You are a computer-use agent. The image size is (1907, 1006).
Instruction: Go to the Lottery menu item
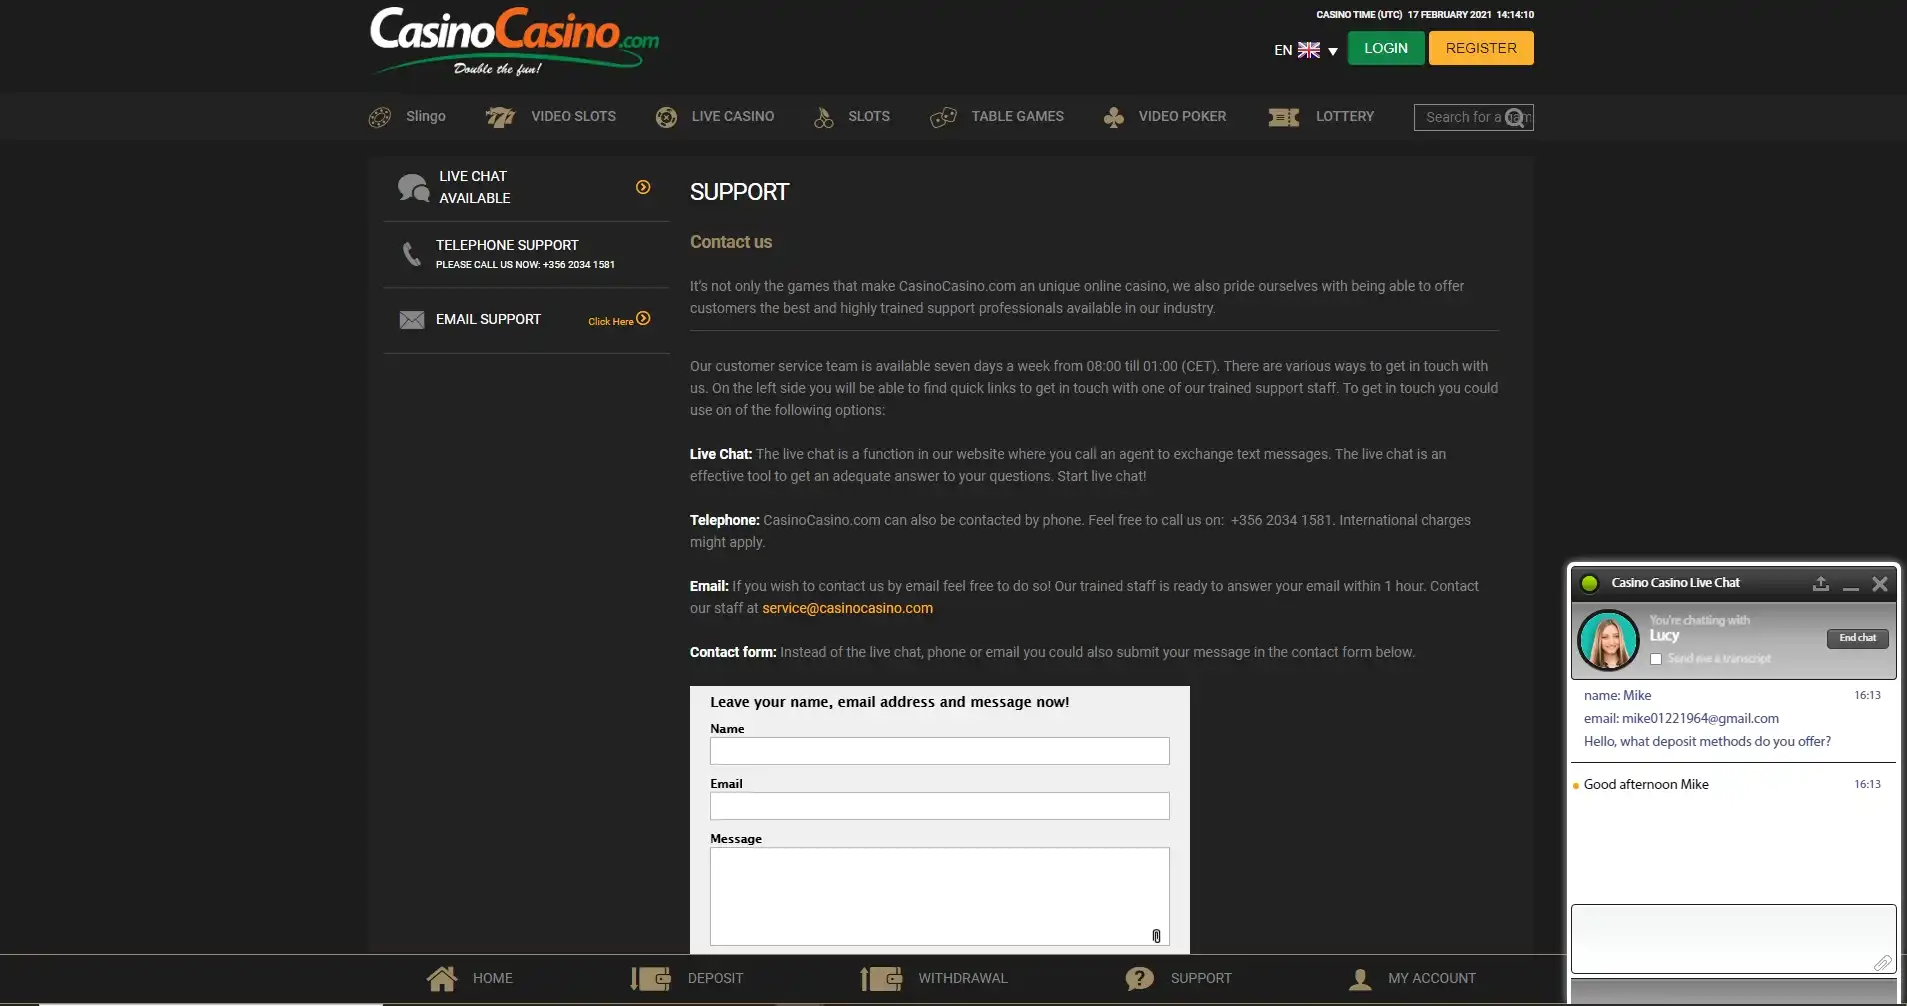pos(1344,117)
